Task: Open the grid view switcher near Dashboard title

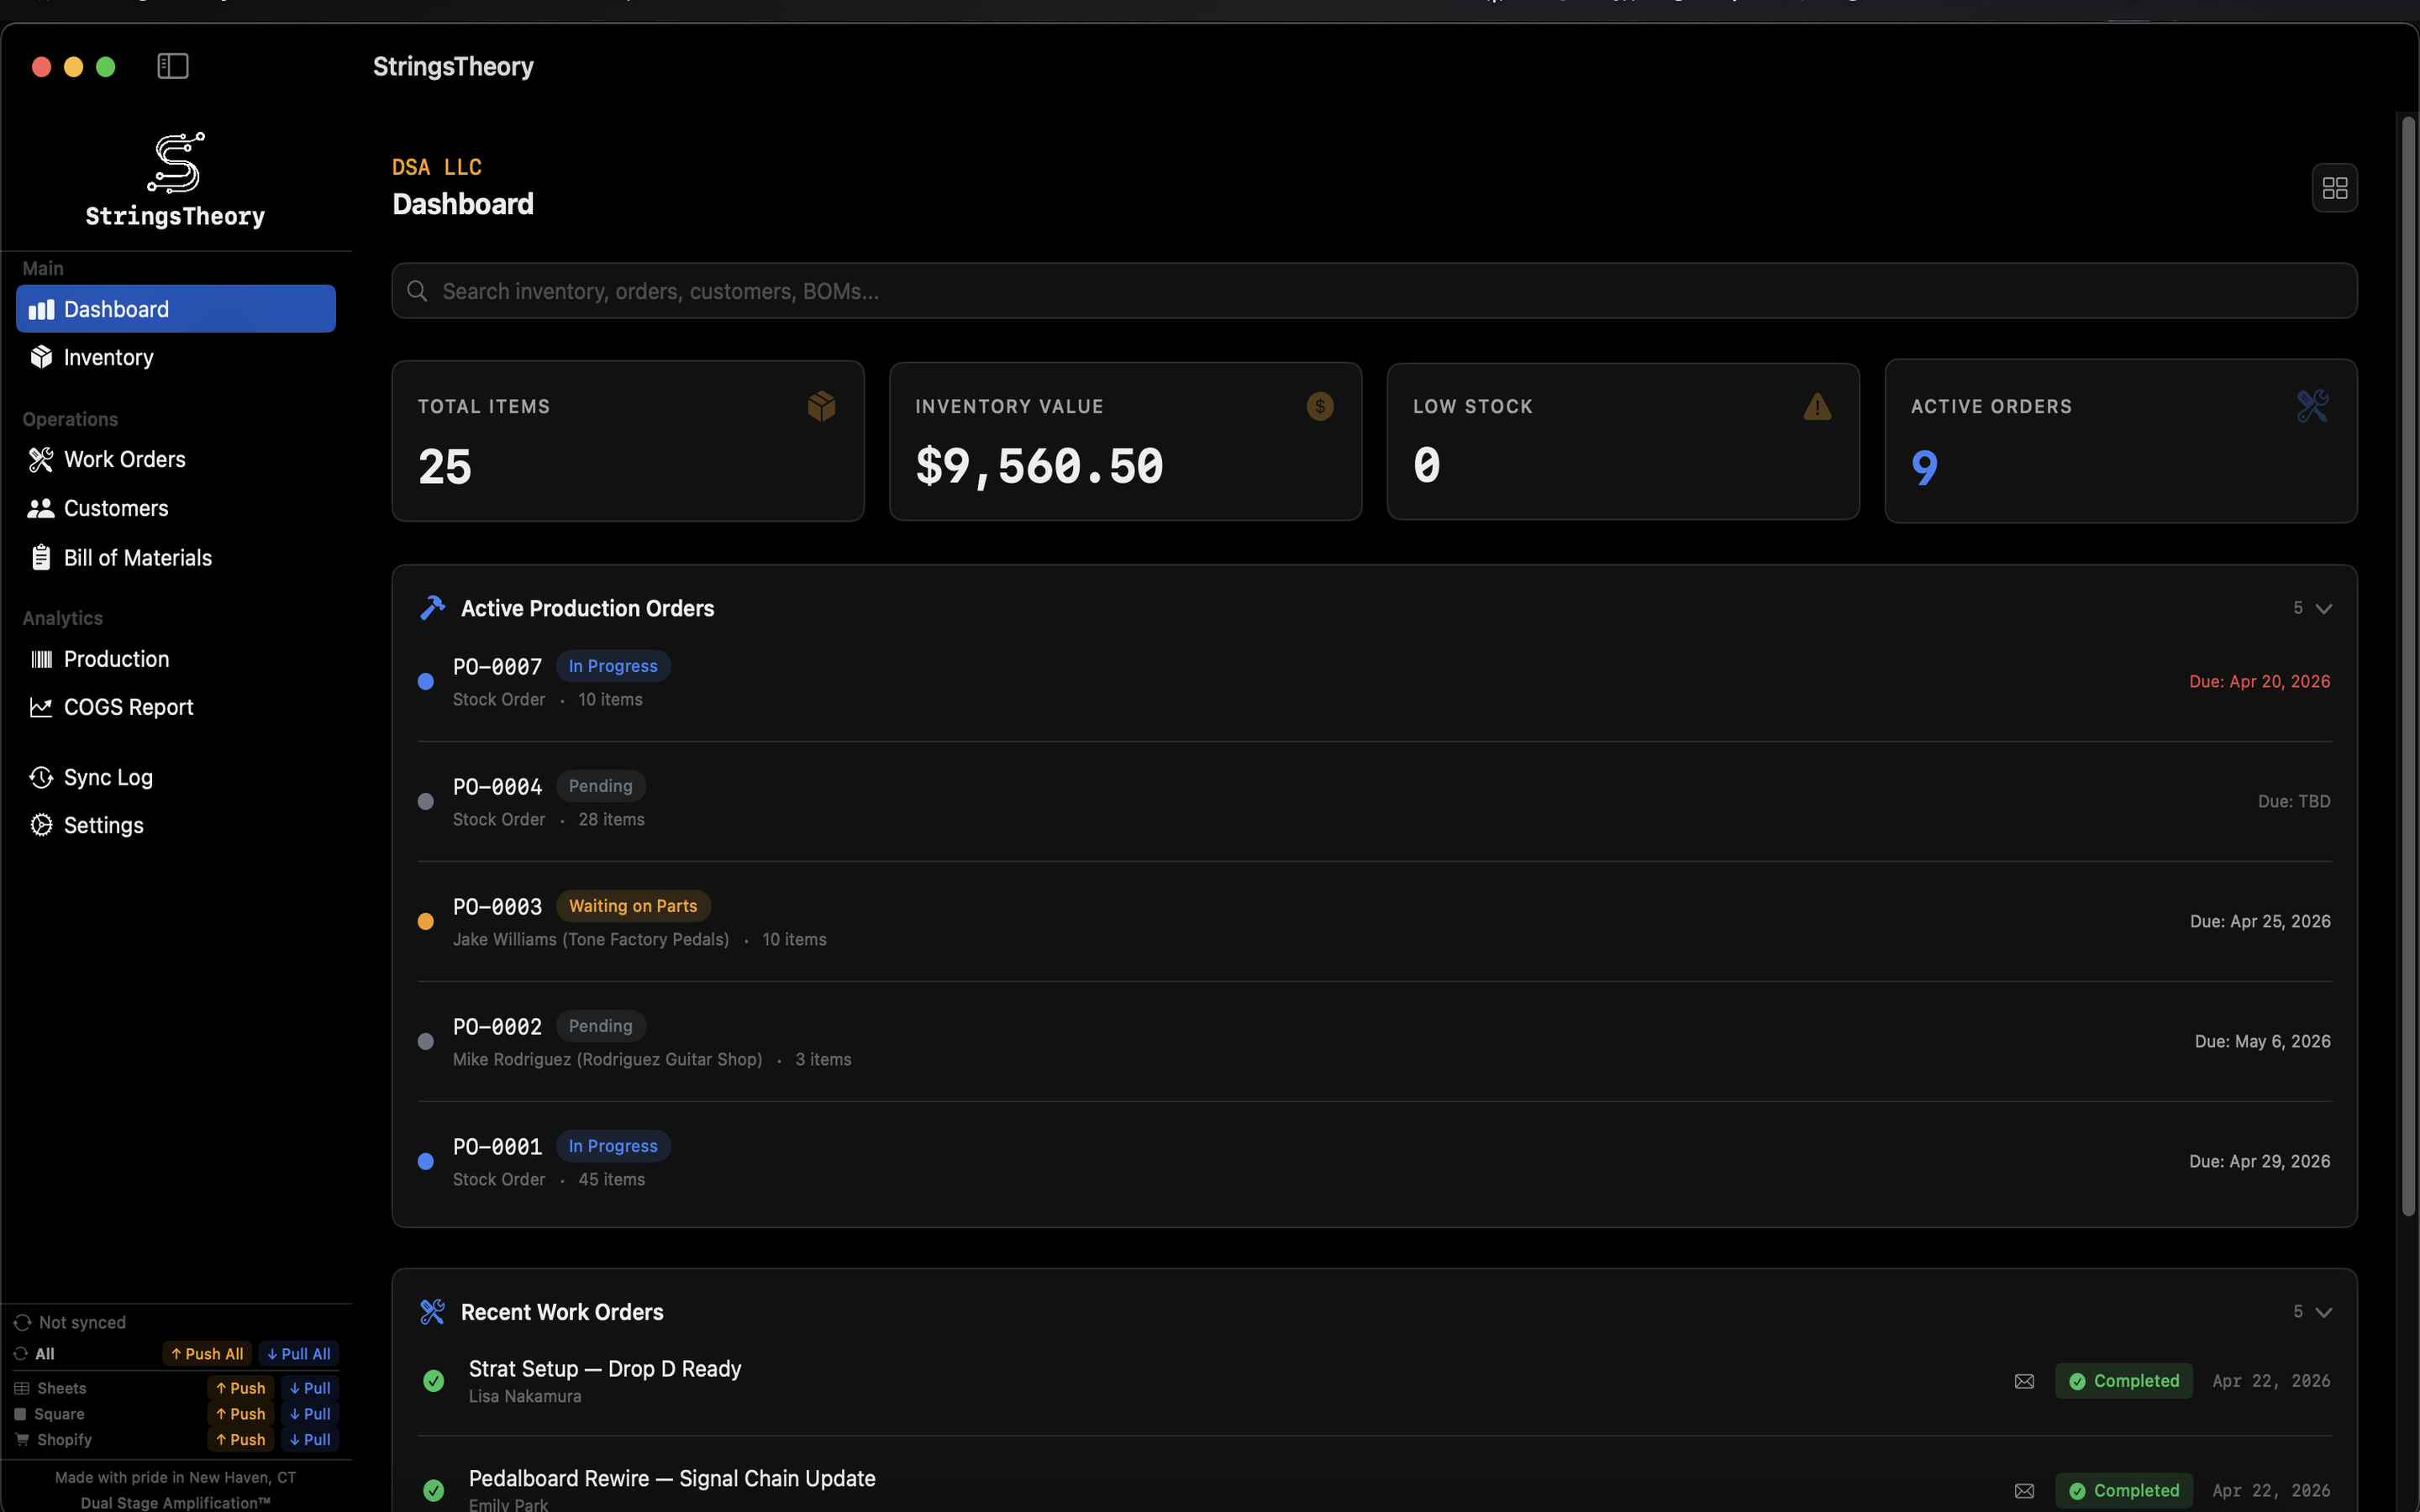Action: coord(2334,187)
